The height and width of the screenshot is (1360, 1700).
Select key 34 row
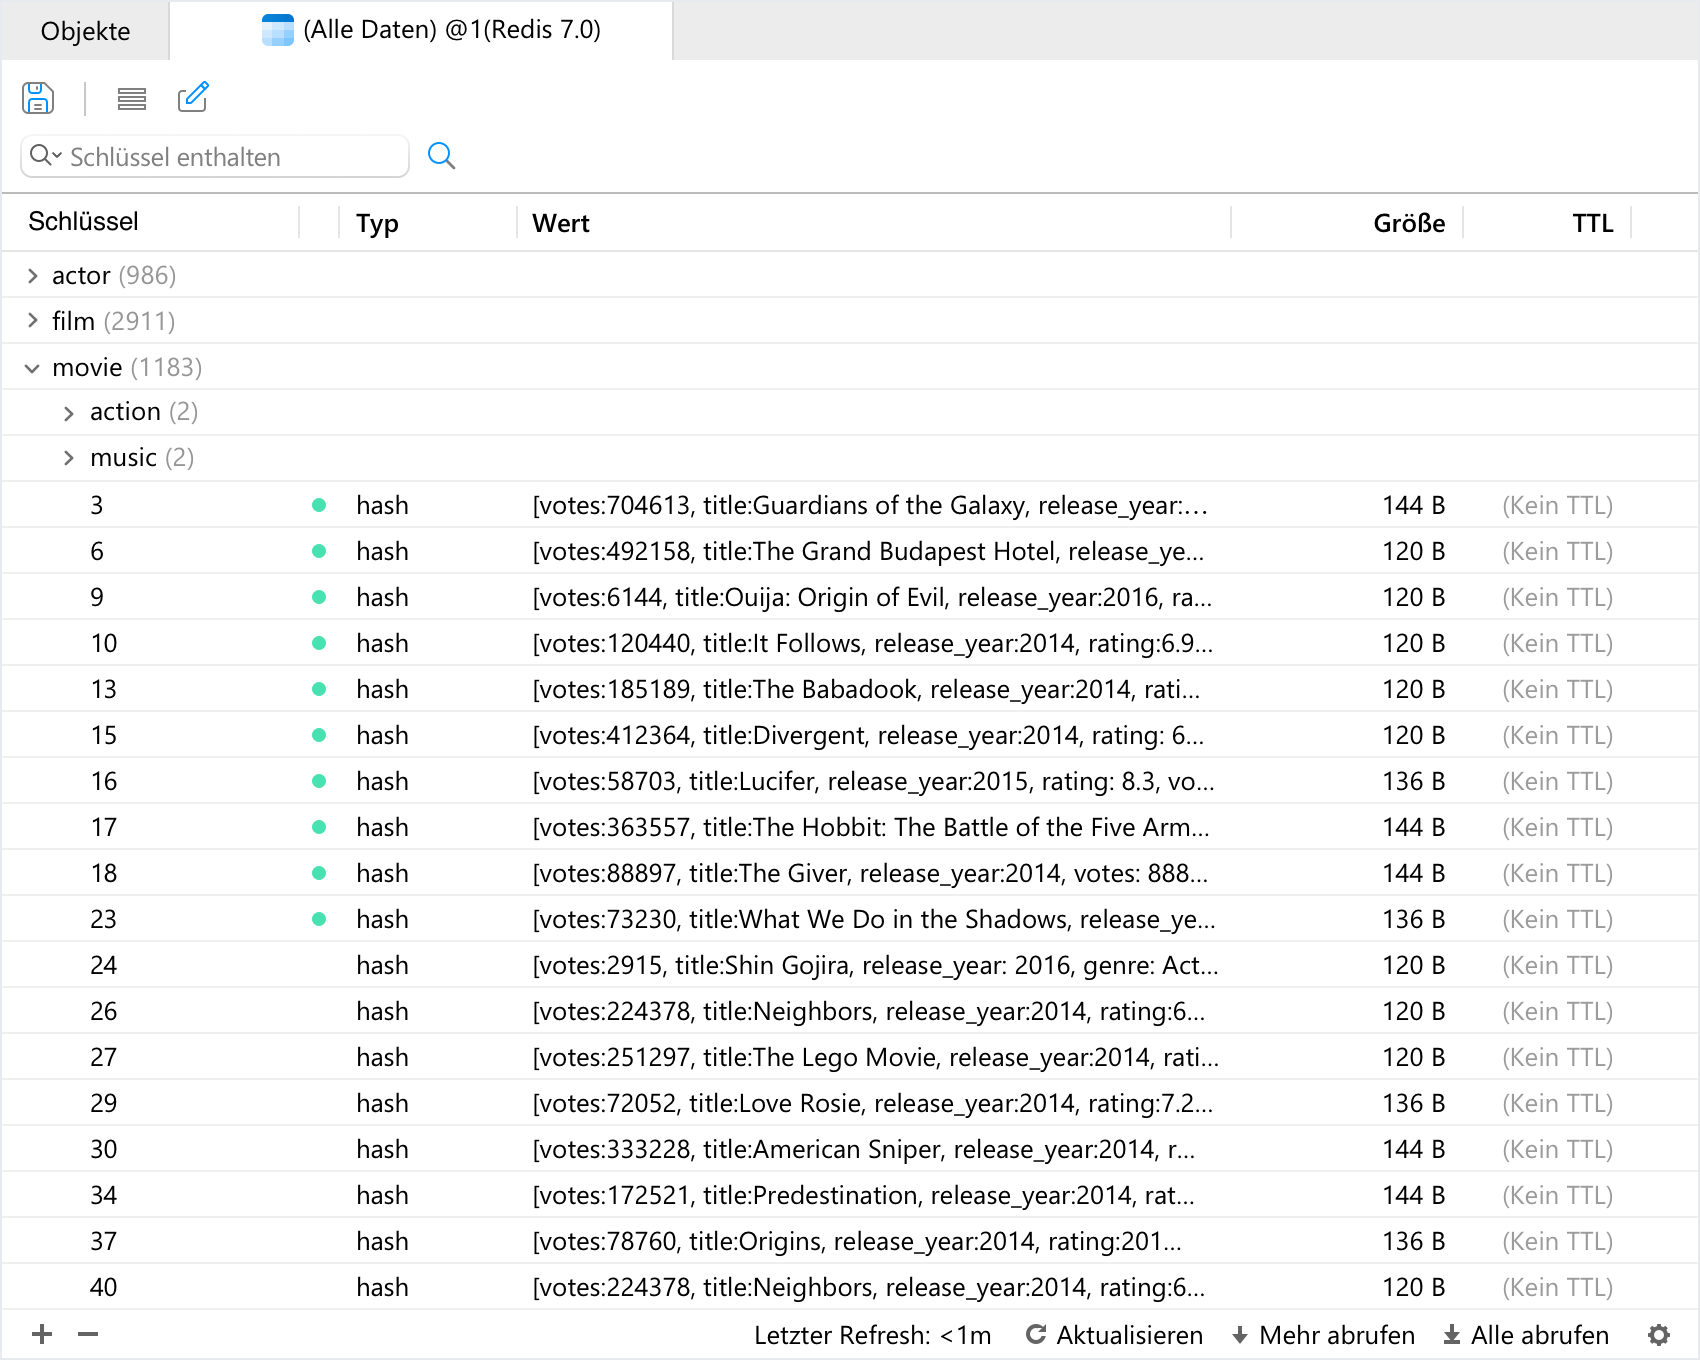(850, 1195)
